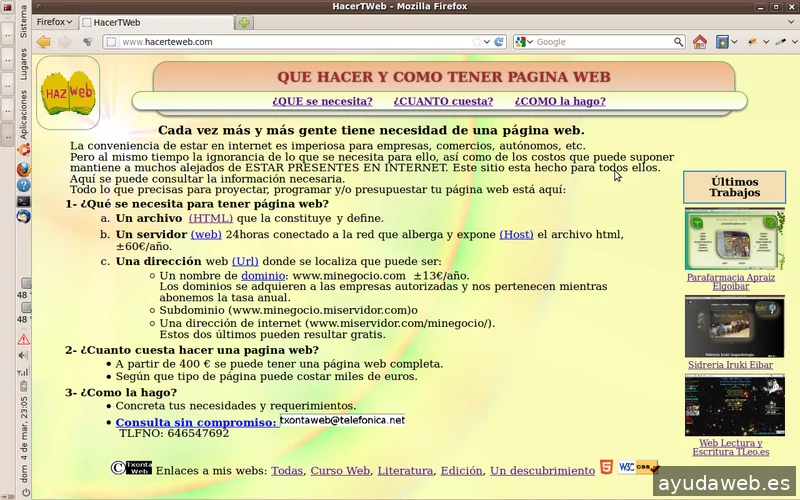Click the Firebug bug icon

click(752, 42)
